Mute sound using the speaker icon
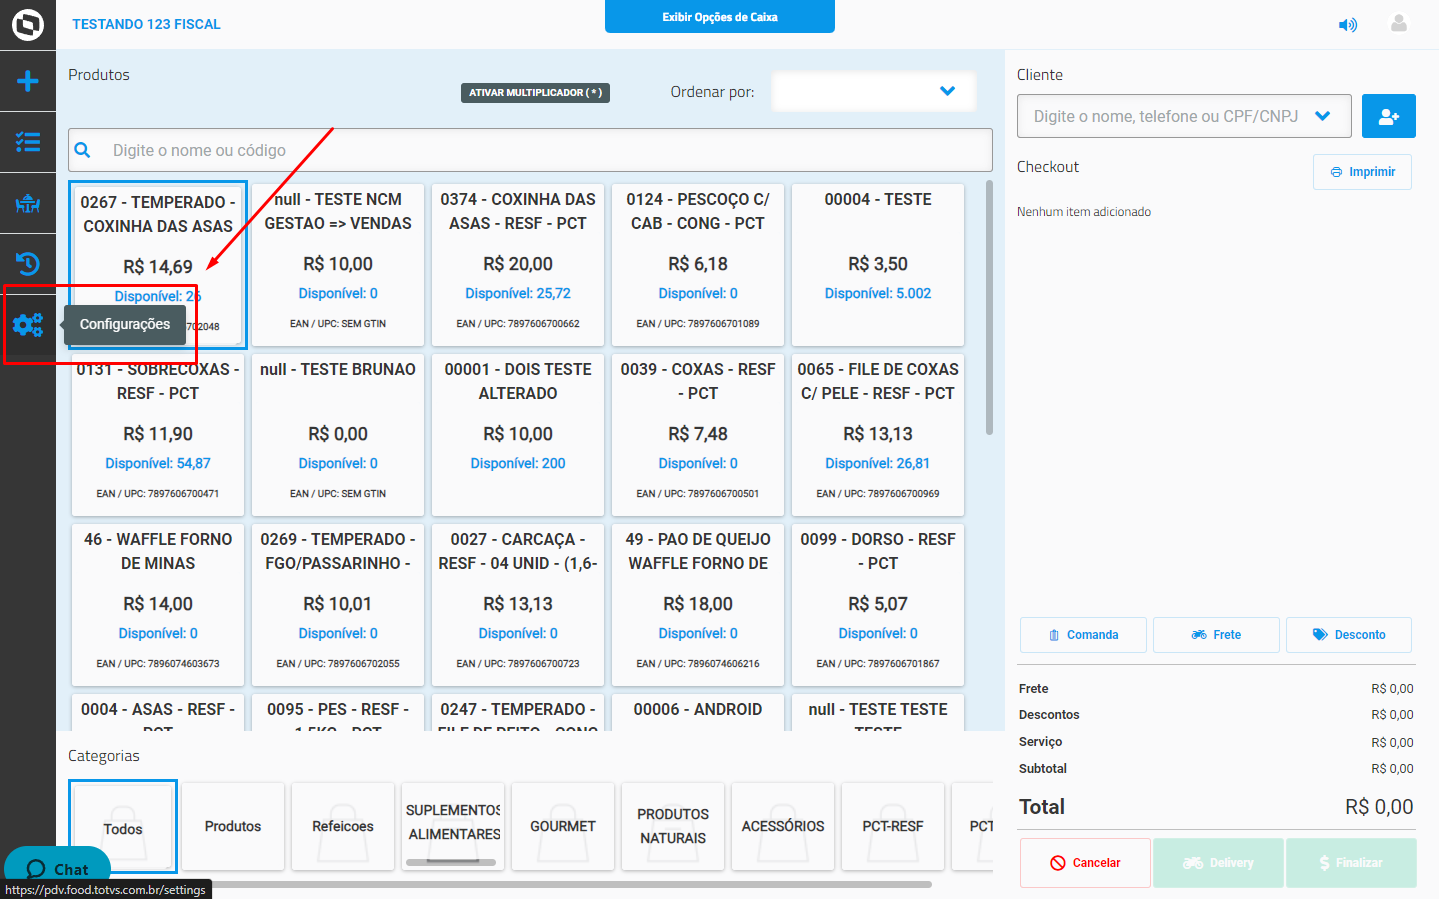This screenshot has width=1439, height=899. 1348,25
